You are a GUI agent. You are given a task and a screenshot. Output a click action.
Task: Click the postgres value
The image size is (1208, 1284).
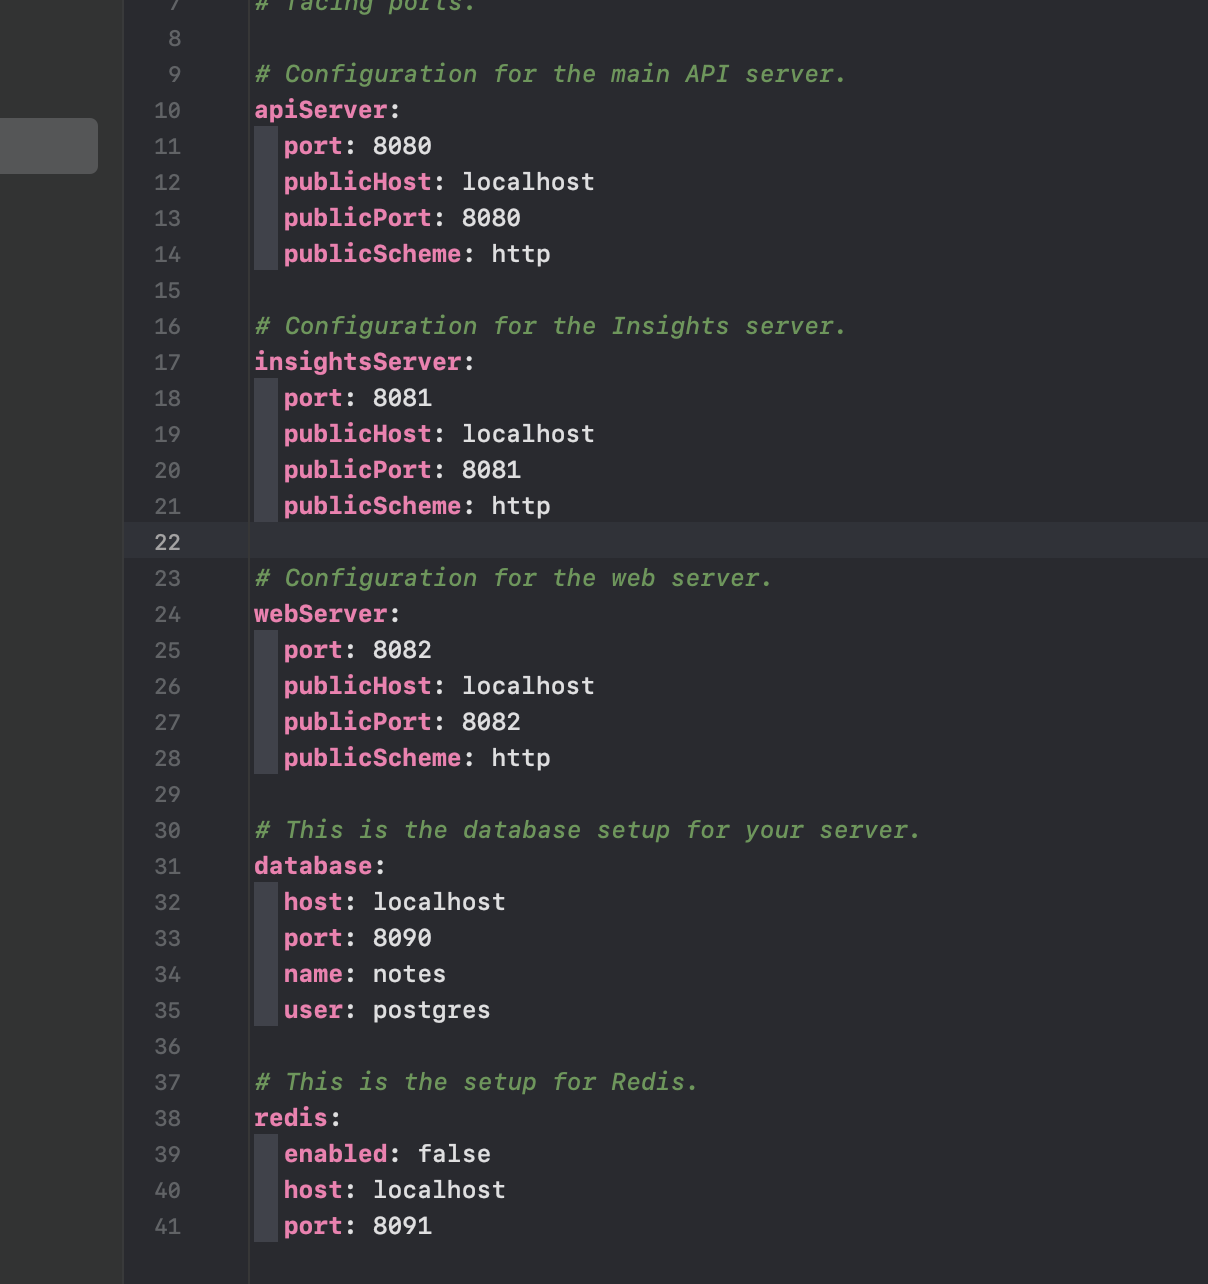(x=432, y=1010)
